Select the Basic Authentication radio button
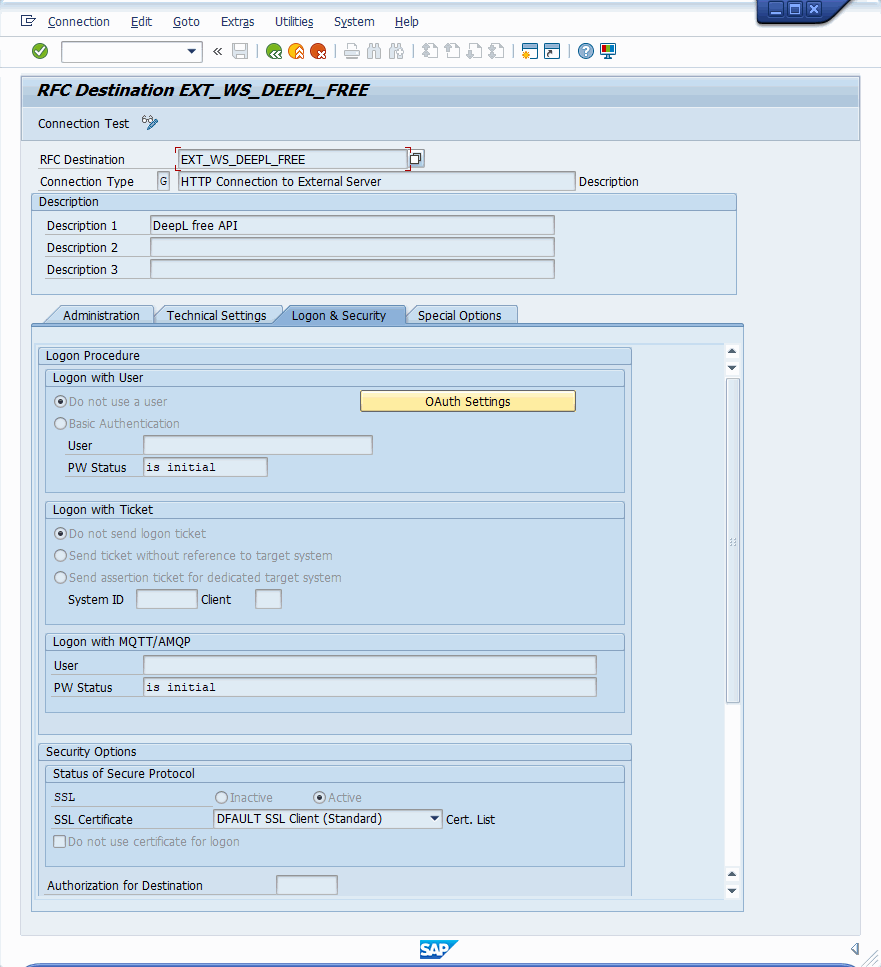The width and height of the screenshot is (881, 967). coord(60,424)
